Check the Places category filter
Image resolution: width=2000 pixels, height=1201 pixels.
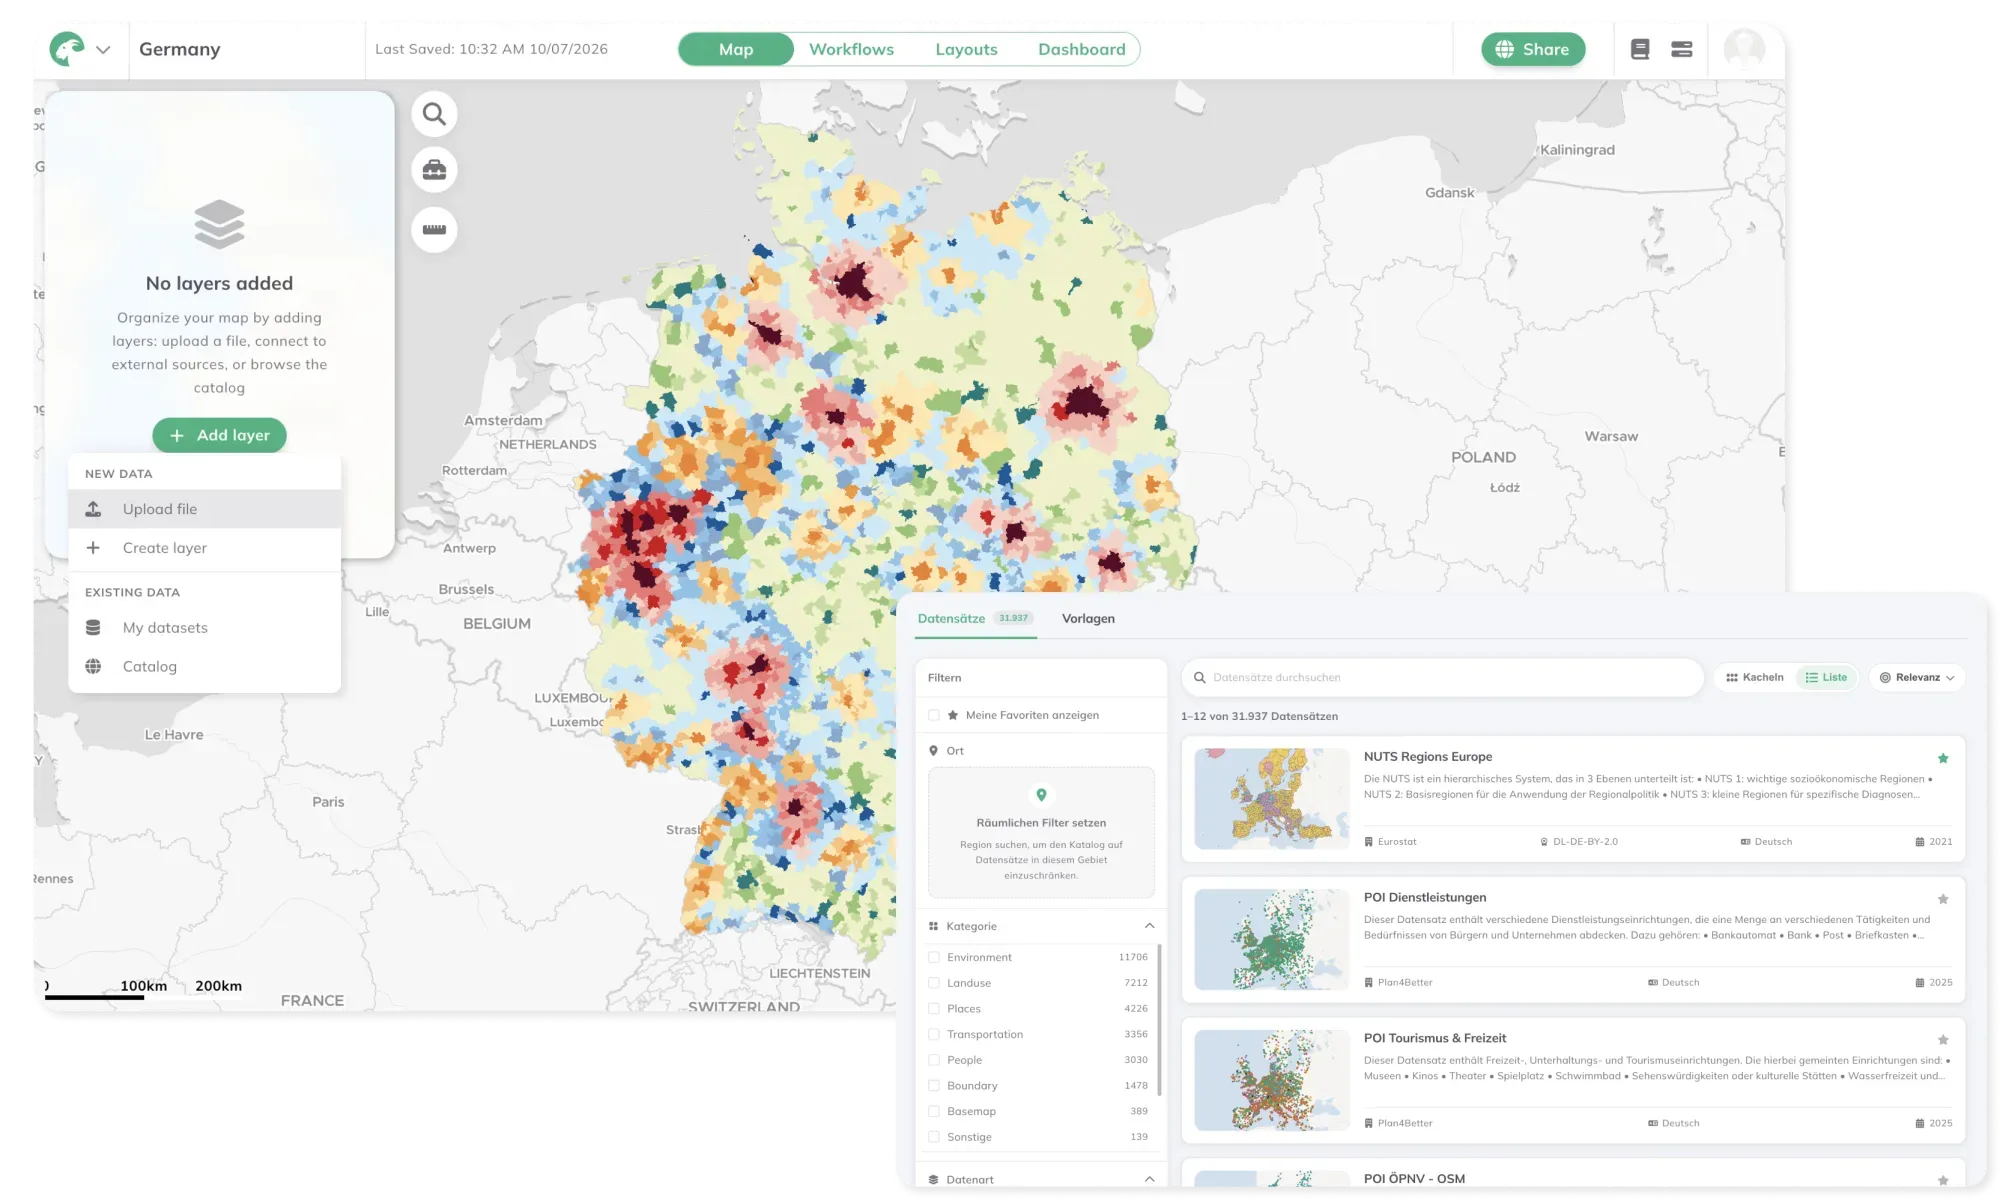(934, 1009)
